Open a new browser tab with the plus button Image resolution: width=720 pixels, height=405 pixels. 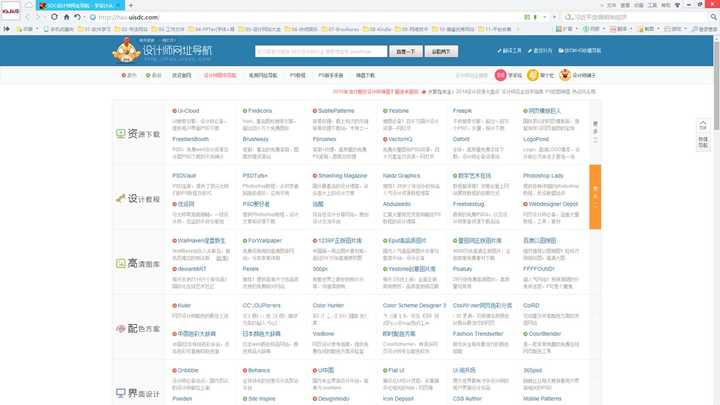(131, 6)
